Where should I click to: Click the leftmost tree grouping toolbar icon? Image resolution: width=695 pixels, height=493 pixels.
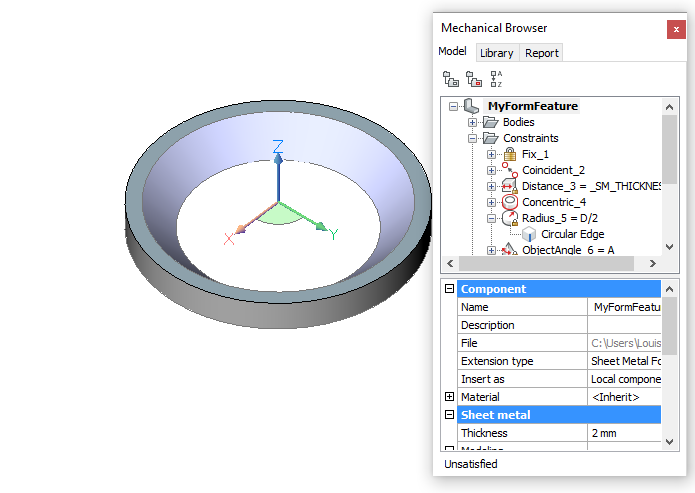tap(451, 78)
